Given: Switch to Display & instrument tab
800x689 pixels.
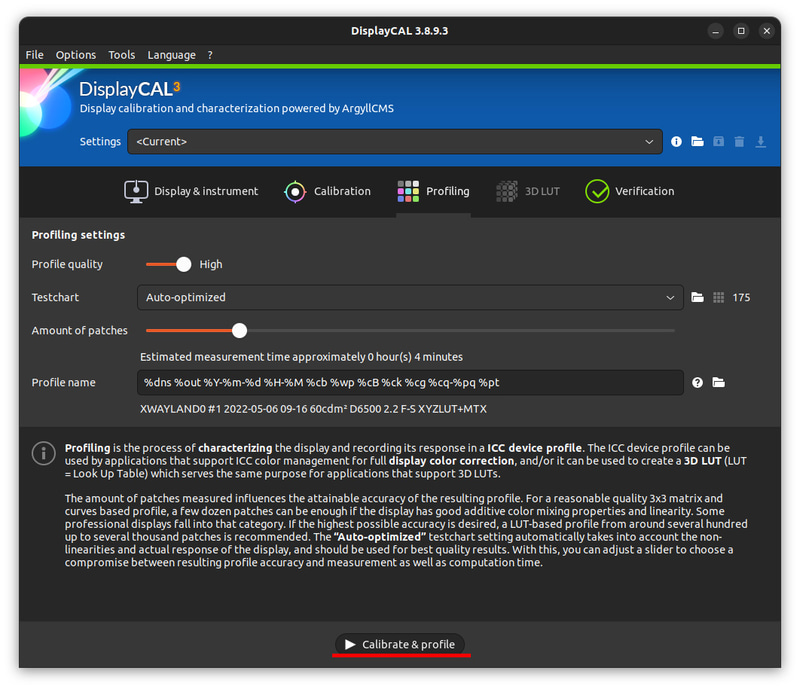Looking at the screenshot, I should click(191, 191).
